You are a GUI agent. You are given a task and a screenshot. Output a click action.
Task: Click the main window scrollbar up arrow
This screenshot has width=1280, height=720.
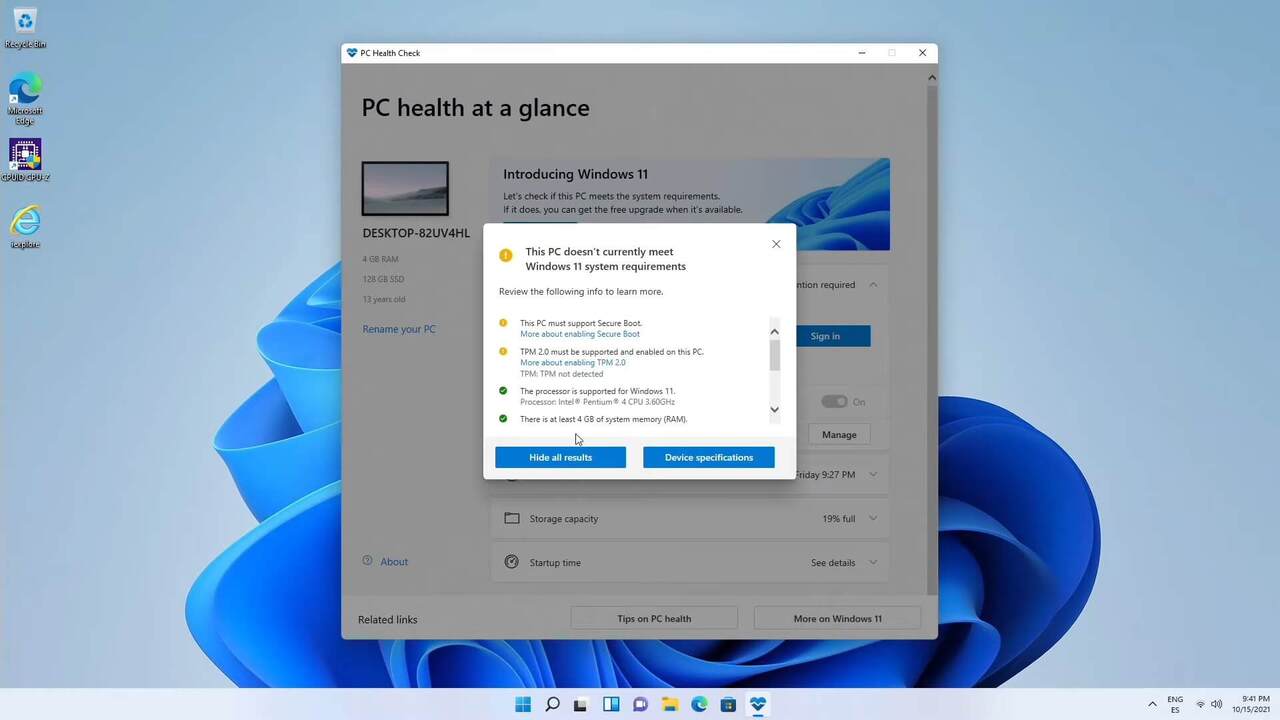click(x=932, y=77)
